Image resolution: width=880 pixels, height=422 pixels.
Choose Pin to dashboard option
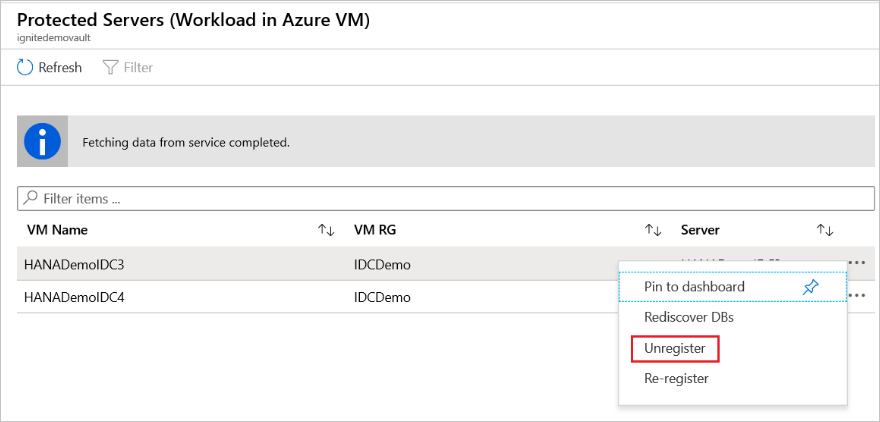coord(694,287)
